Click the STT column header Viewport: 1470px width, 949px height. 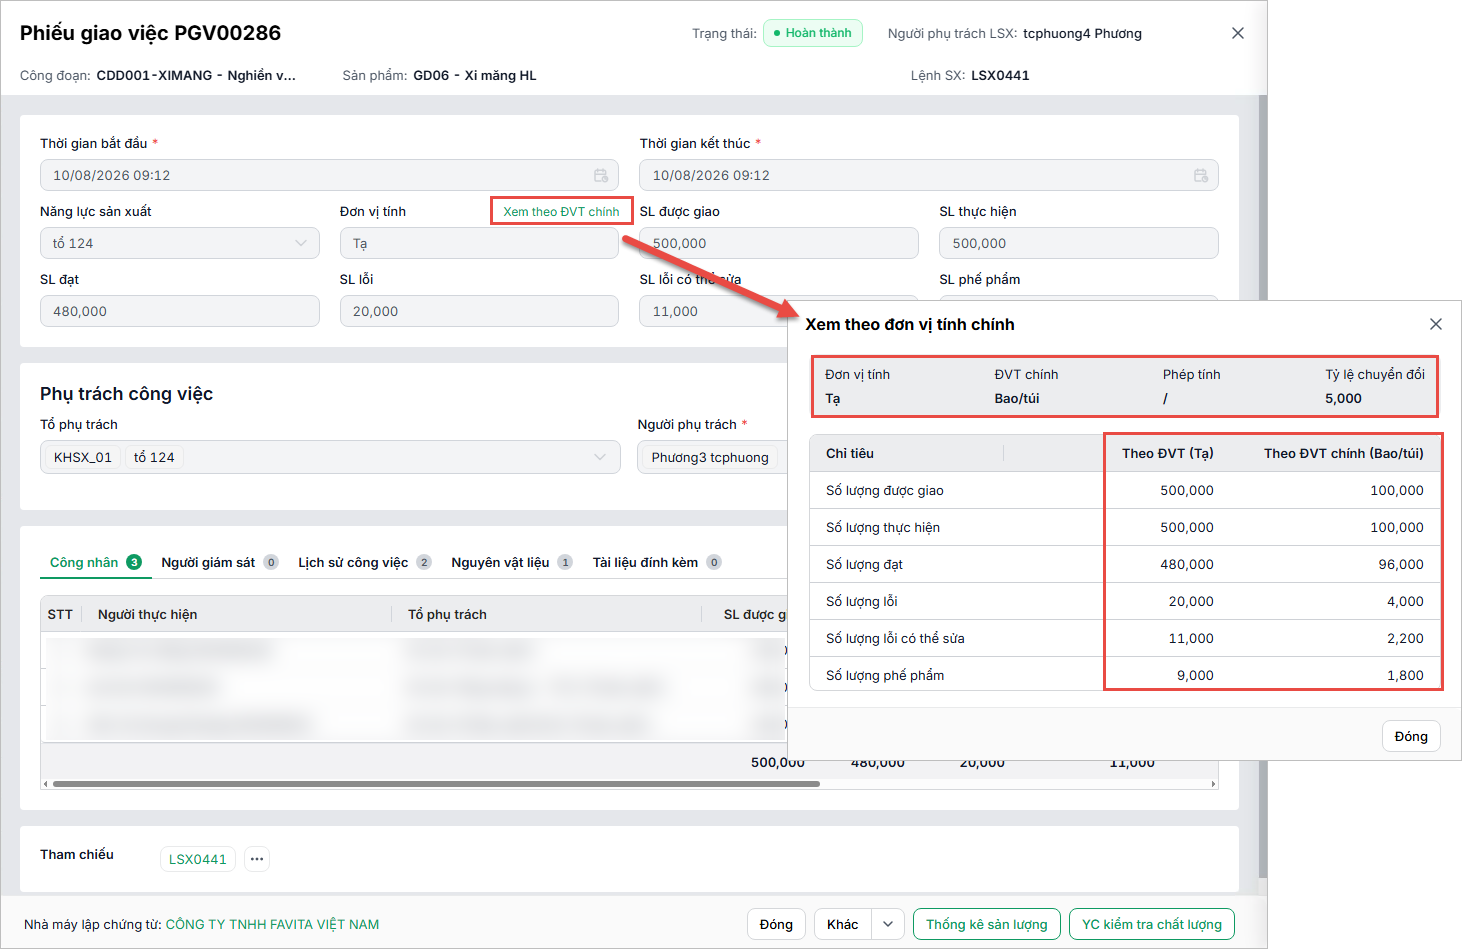(x=60, y=614)
